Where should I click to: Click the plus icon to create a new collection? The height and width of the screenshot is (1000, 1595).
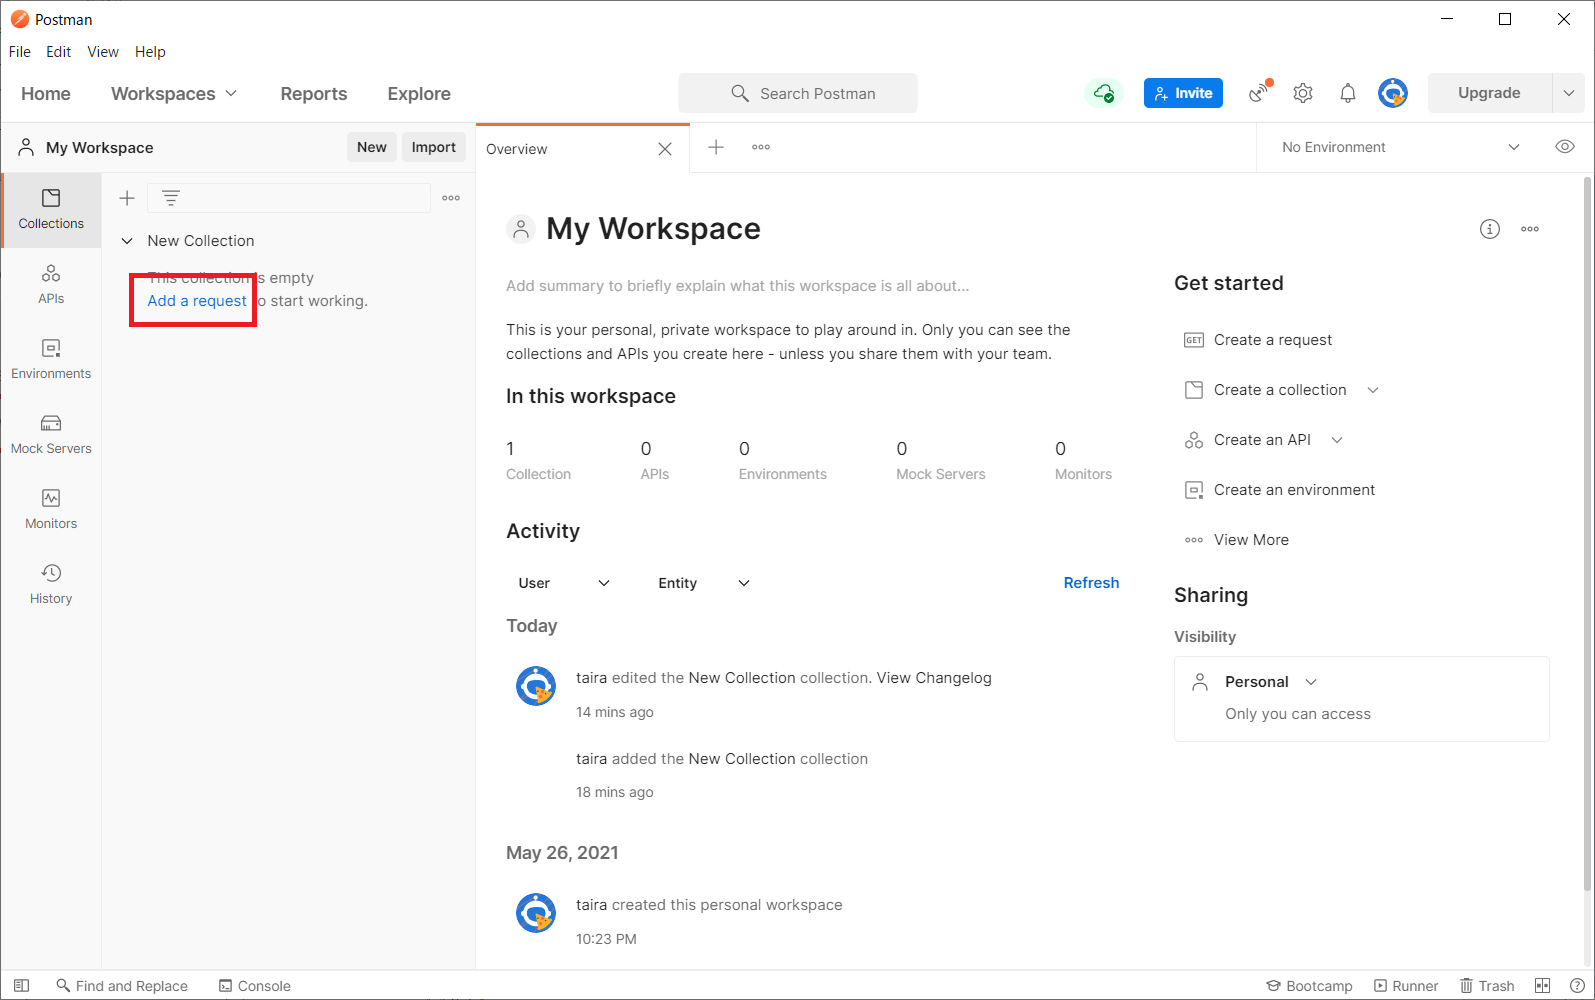coord(127,198)
